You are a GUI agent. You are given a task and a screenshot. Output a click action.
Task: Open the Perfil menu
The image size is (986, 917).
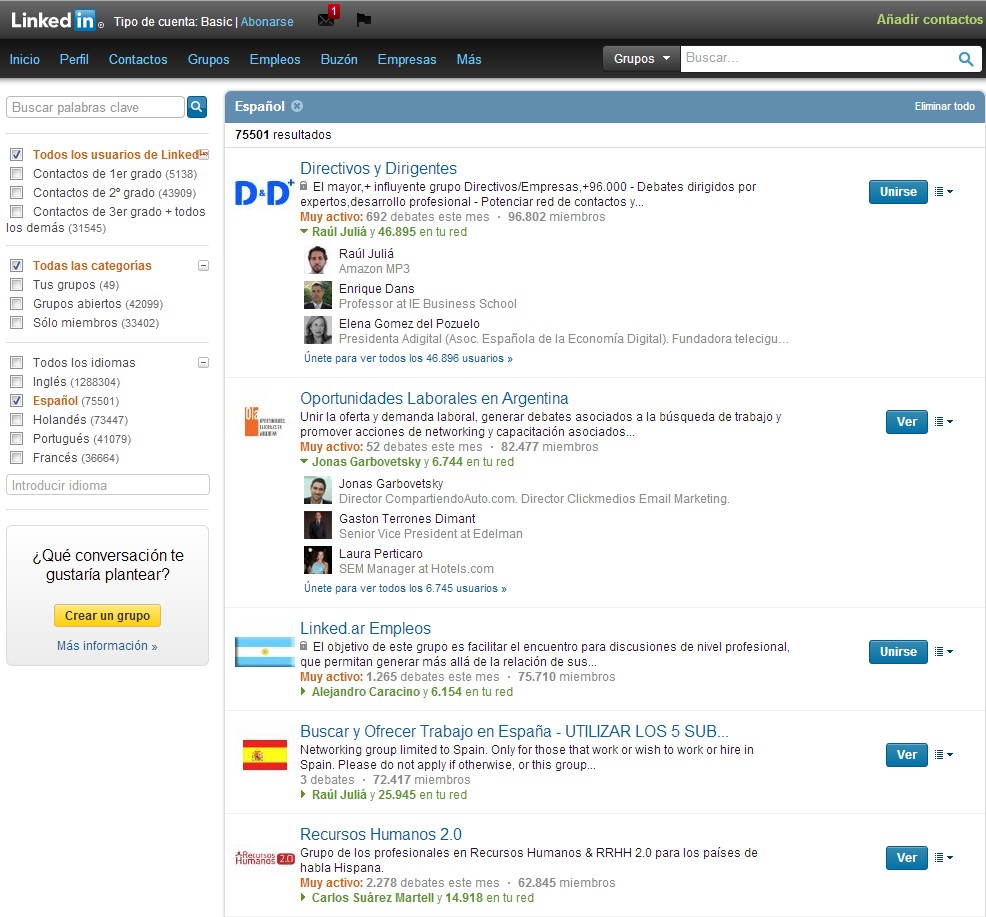pos(74,59)
